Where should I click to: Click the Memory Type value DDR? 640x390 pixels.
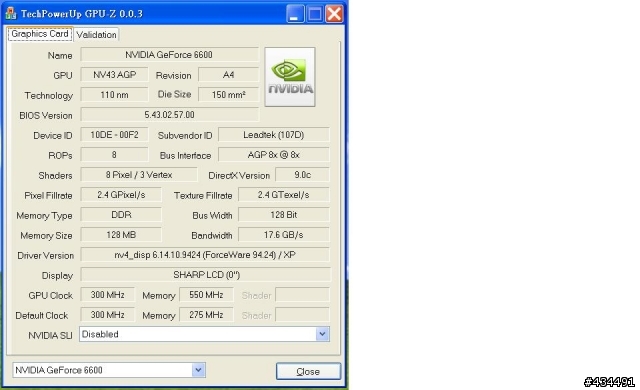tap(121, 215)
